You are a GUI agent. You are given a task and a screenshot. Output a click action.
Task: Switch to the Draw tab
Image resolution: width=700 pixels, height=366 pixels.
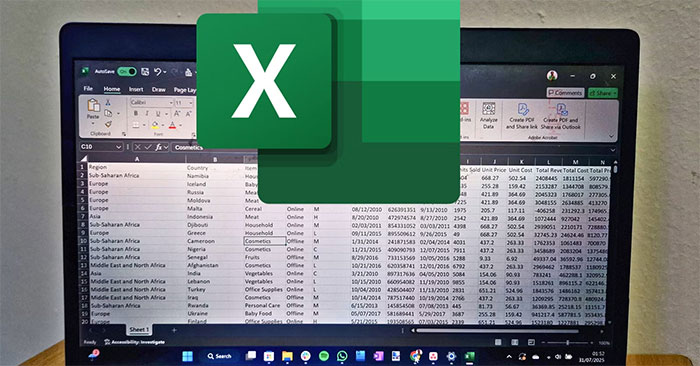pyautogui.click(x=158, y=89)
